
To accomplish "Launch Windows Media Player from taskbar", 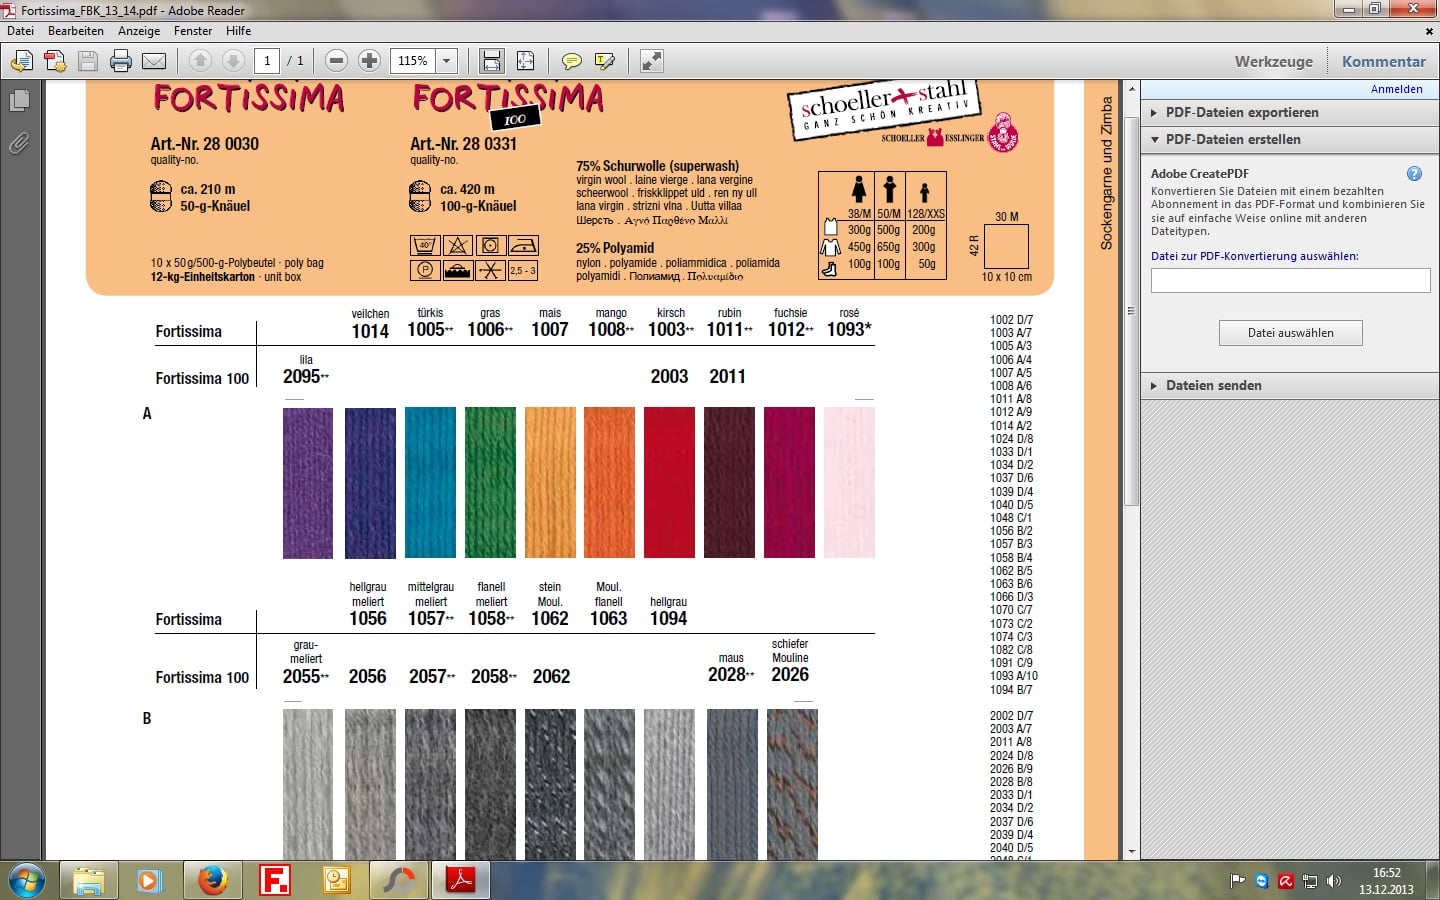I will 149,880.
